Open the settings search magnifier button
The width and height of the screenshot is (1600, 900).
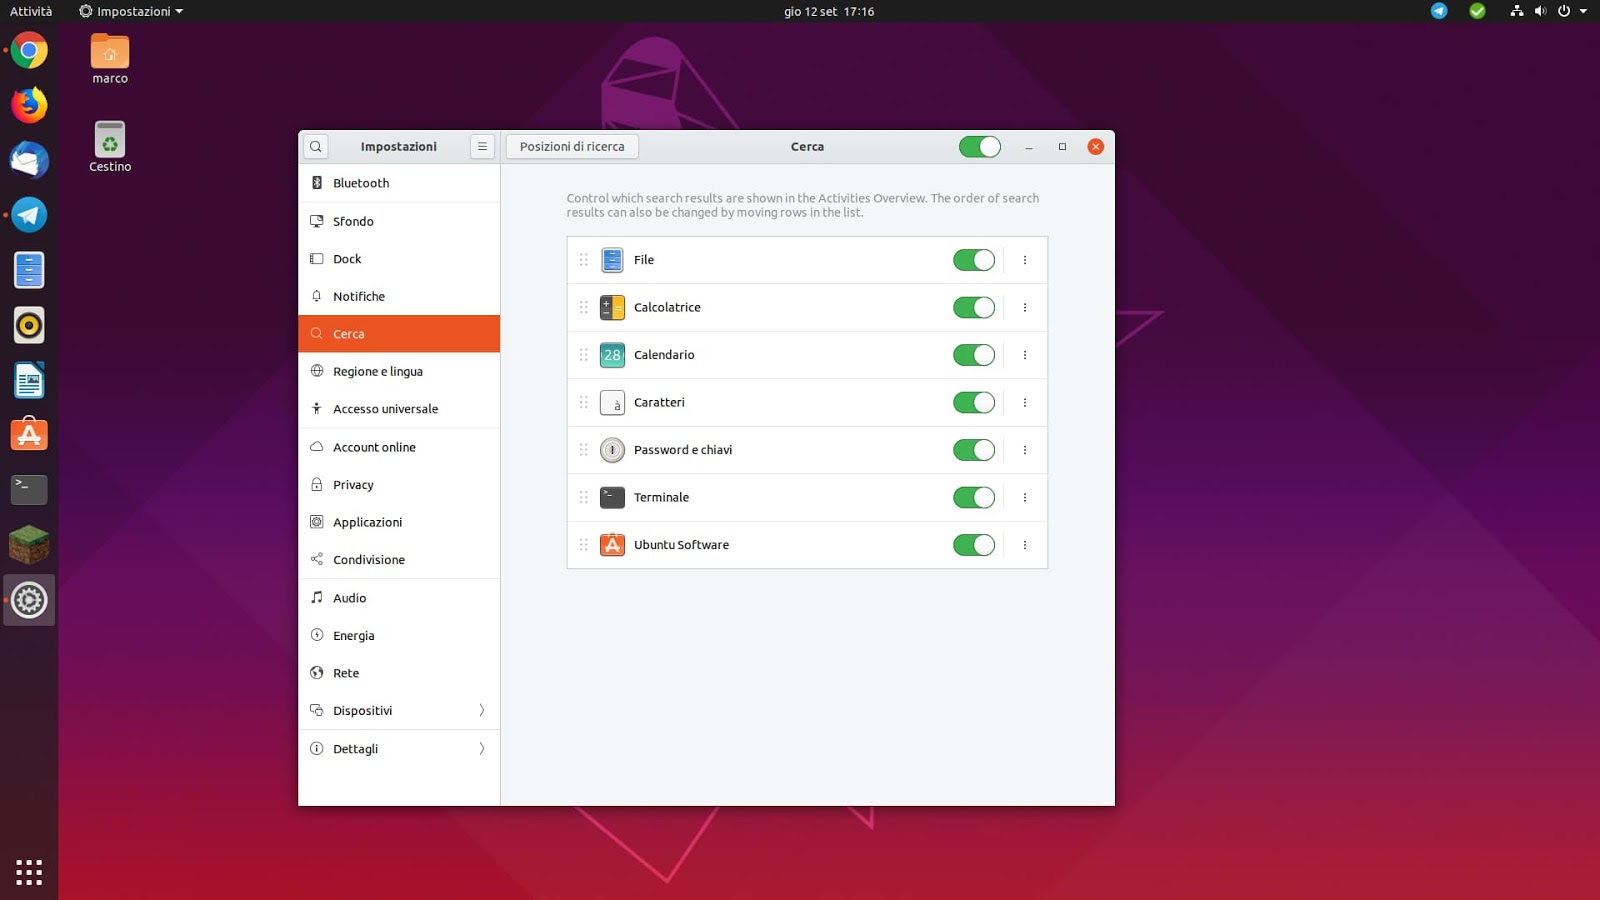(316, 147)
